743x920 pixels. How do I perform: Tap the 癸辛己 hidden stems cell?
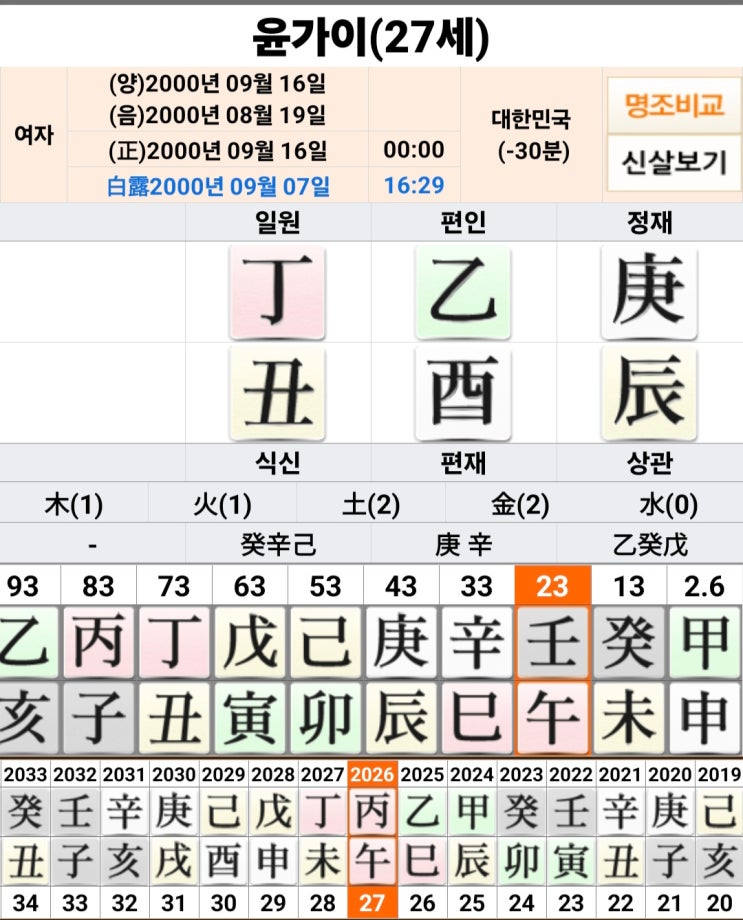pyautogui.click(x=278, y=544)
